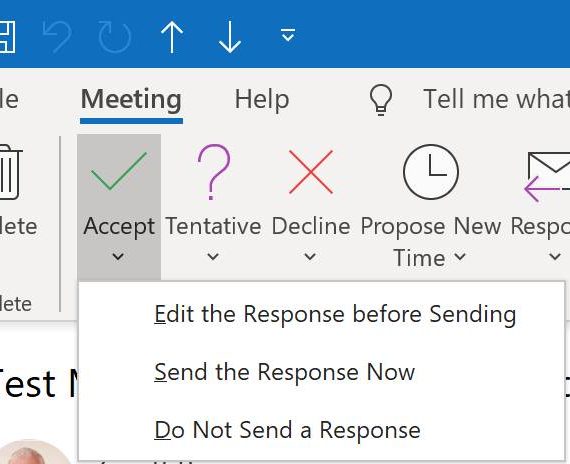
Task: Expand the Decline dropdown chevron
Action: [x=310, y=257]
